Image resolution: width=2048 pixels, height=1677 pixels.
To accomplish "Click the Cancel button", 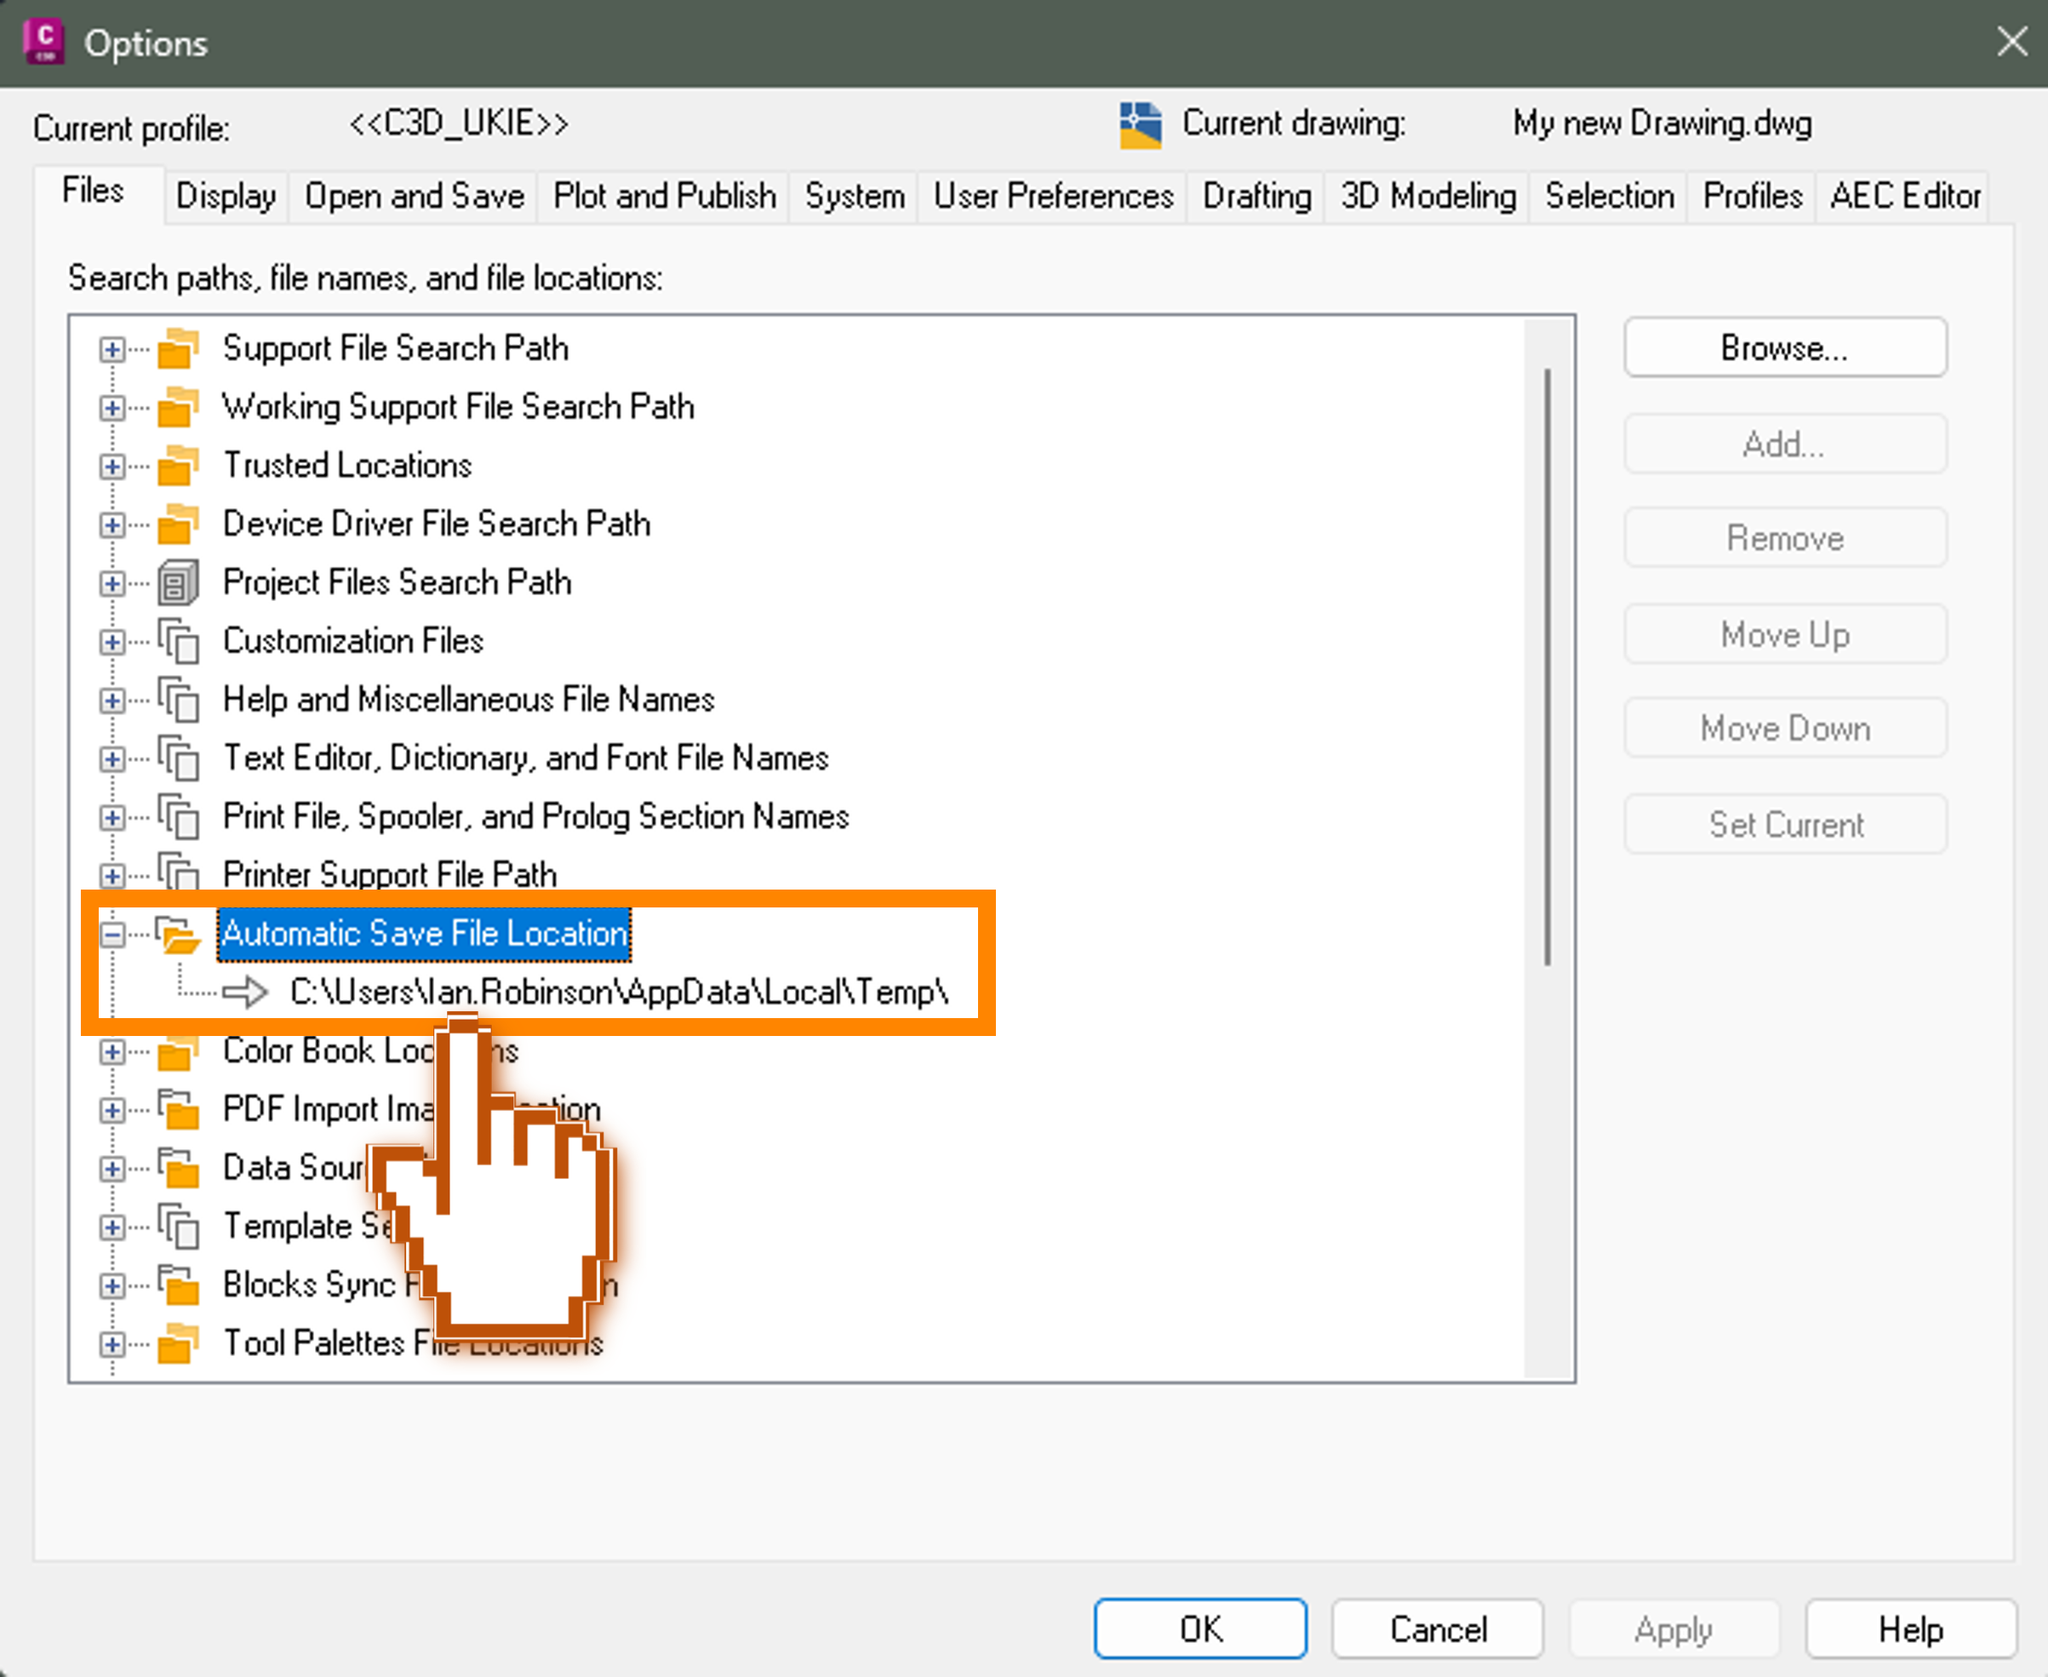I will click(1438, 1629).
